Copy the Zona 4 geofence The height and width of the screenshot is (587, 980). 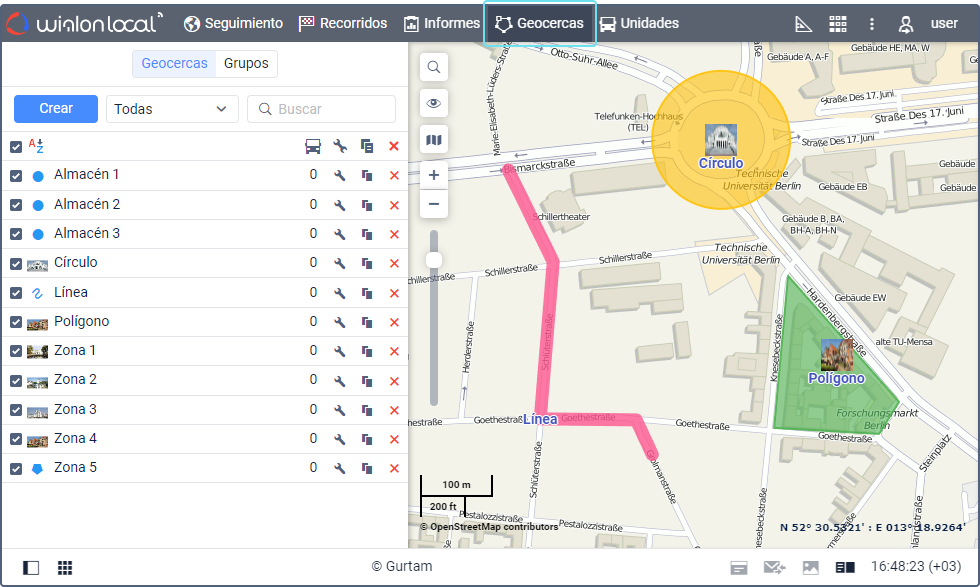tap(367, 439)
